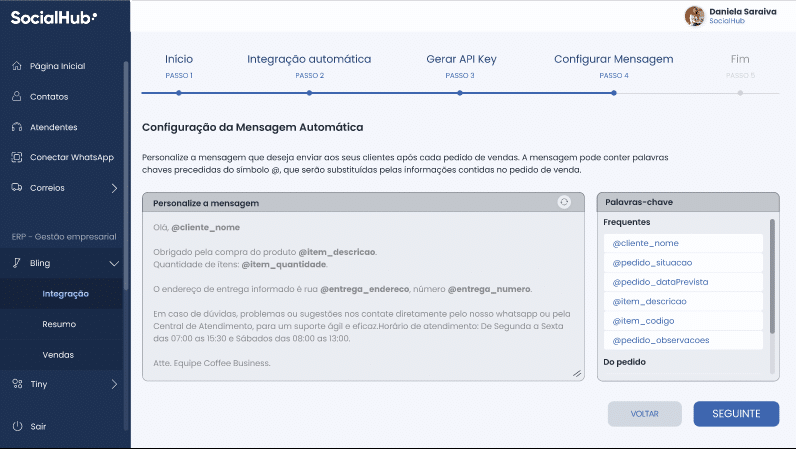Open the Vendas submenu item
This screenshot has height=449, width=796.
click(58, 354)
